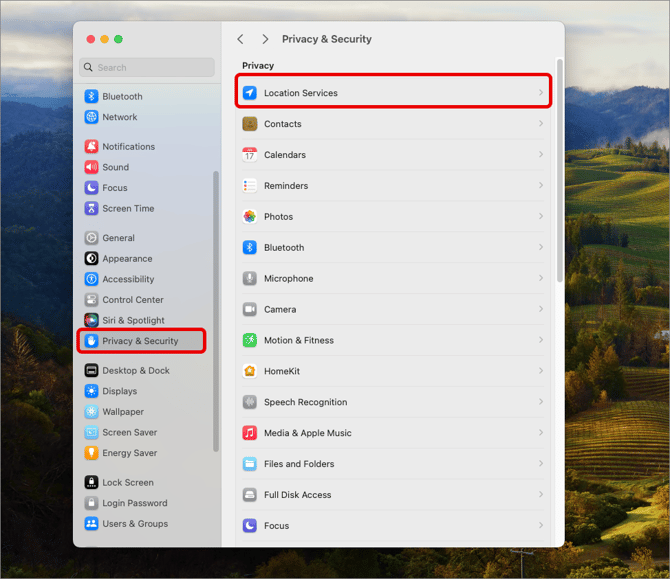This screenshot has height=579, width=670.
Task: Expand Files and Folders using its chevron
Action: [x=541, y=463]
